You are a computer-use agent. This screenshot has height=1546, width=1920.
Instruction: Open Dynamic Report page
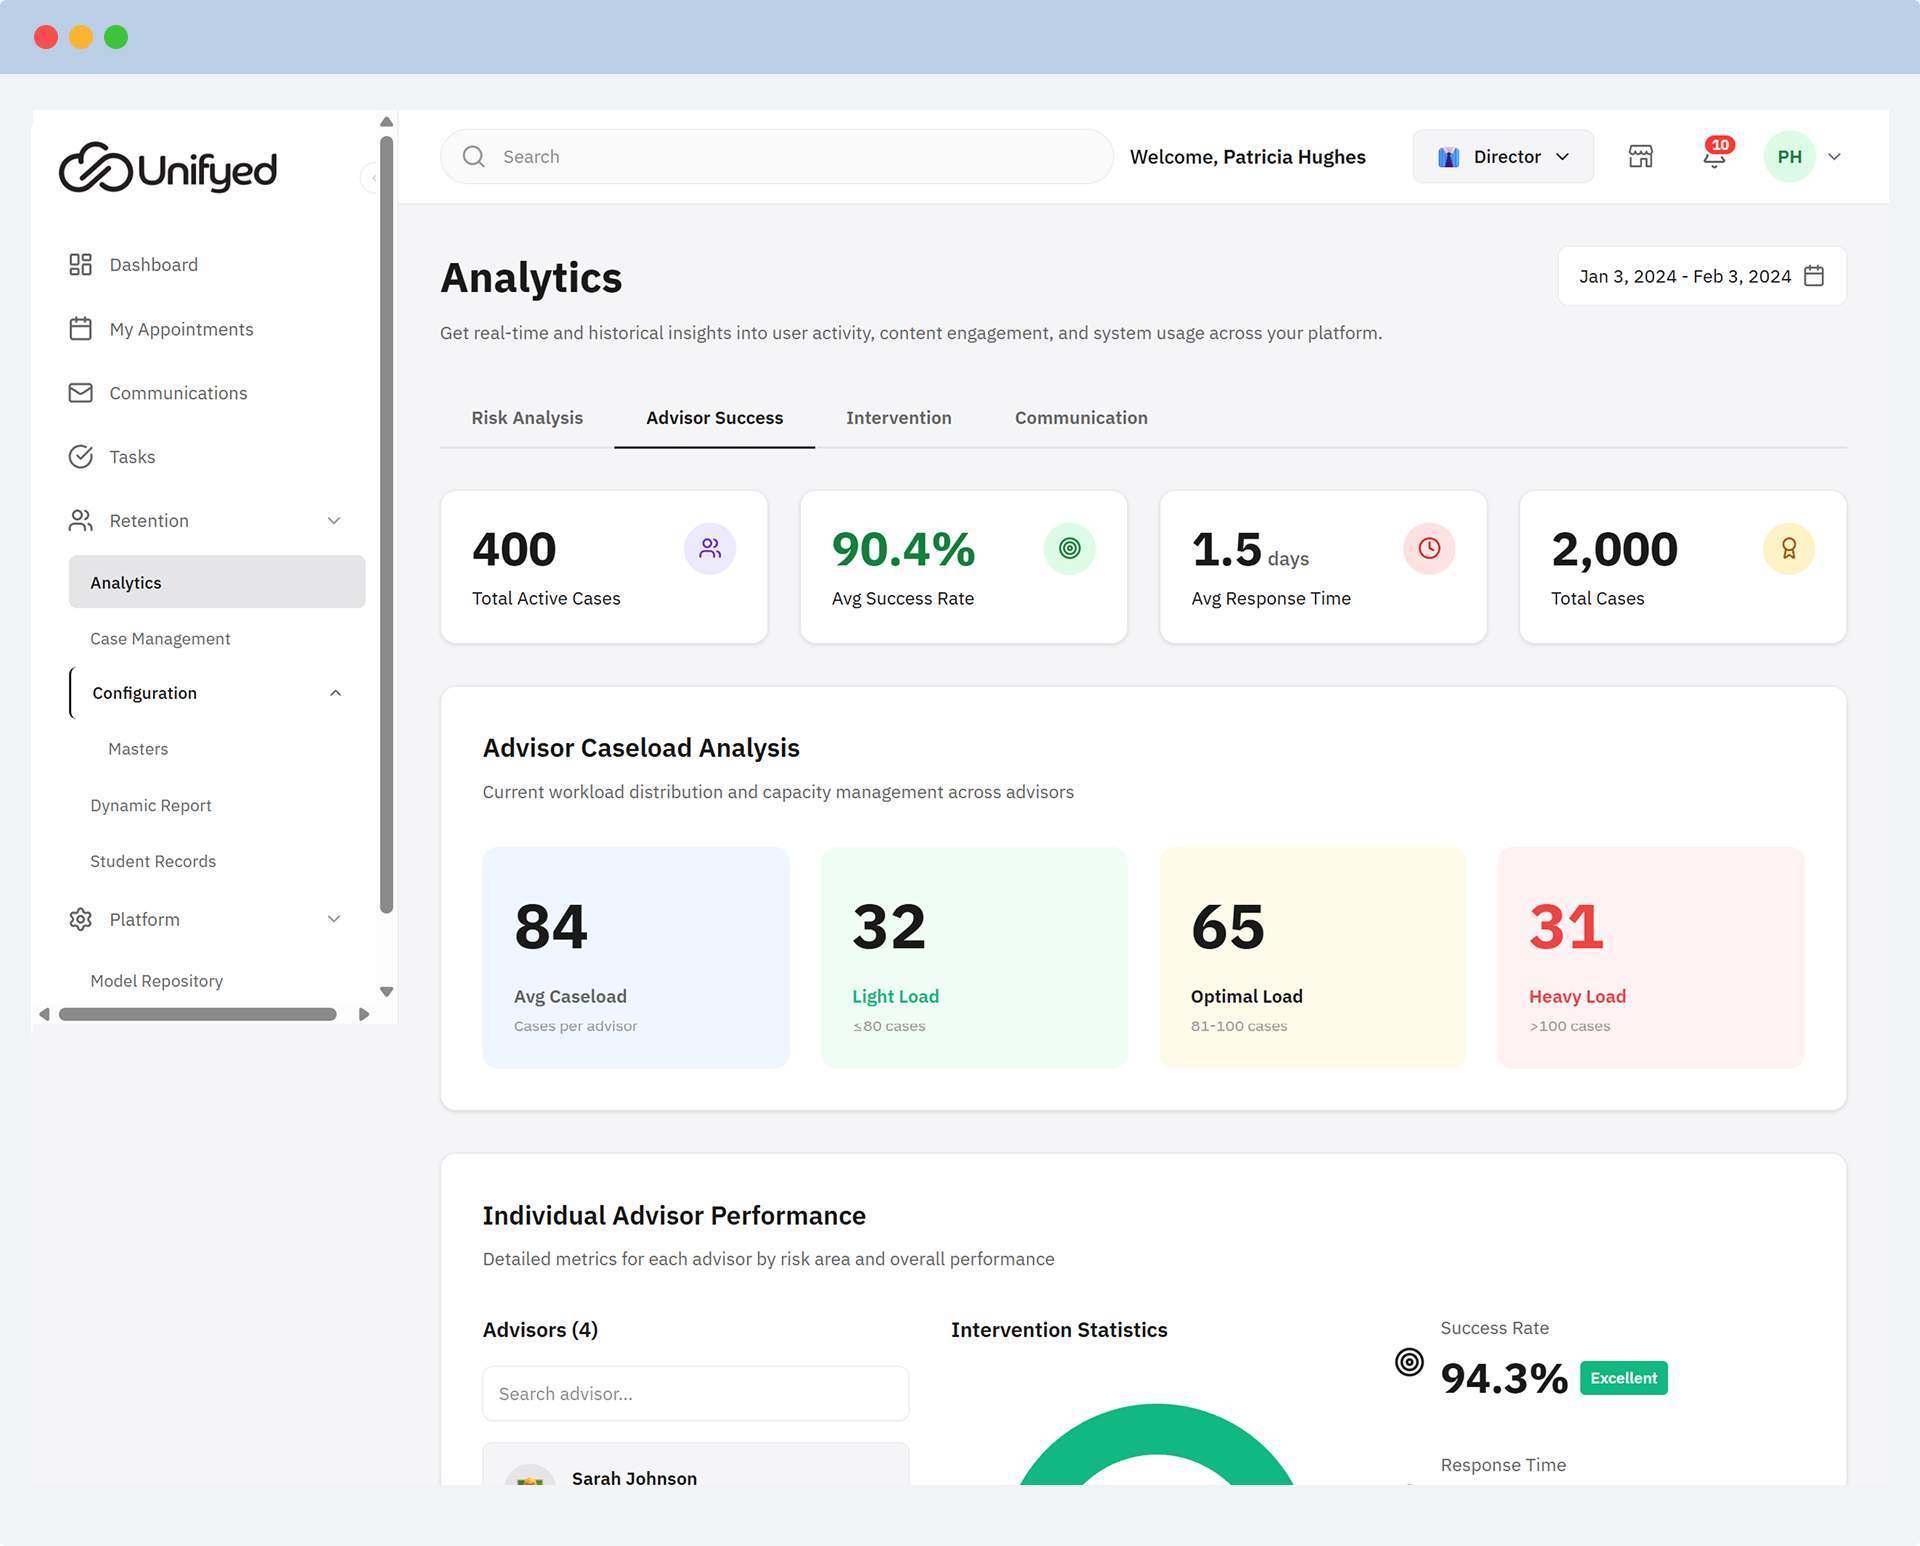(x=151, y=806)
